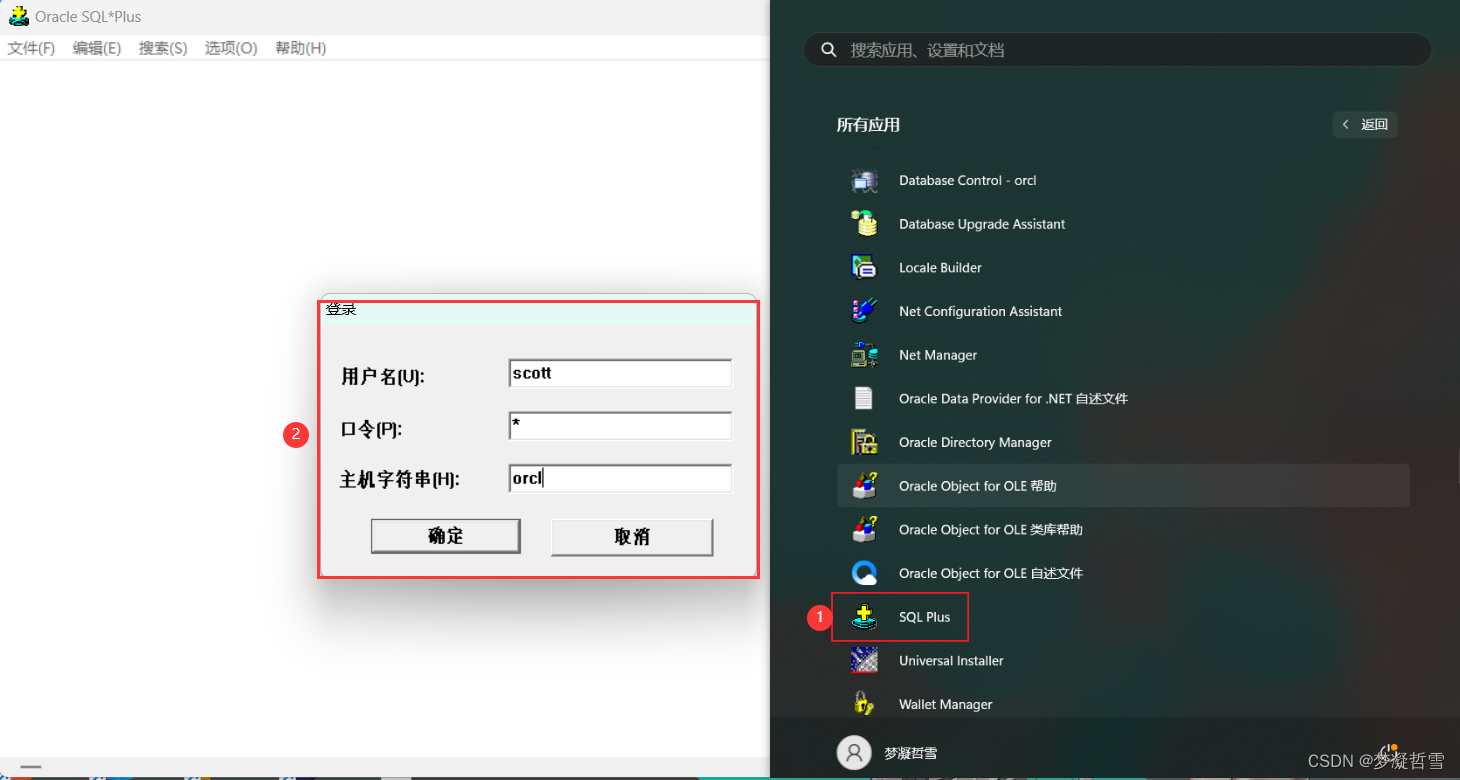Open Oracle Directory Manager
This screenshot has height=780, width=1460.
click(x=975, y=442)
